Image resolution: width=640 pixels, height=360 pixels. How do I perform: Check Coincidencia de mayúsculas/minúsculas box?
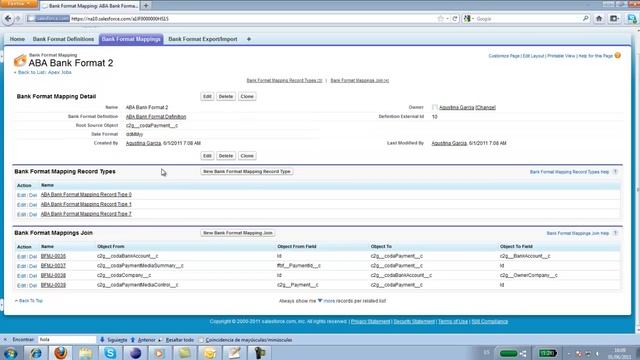tap(201, 340)
